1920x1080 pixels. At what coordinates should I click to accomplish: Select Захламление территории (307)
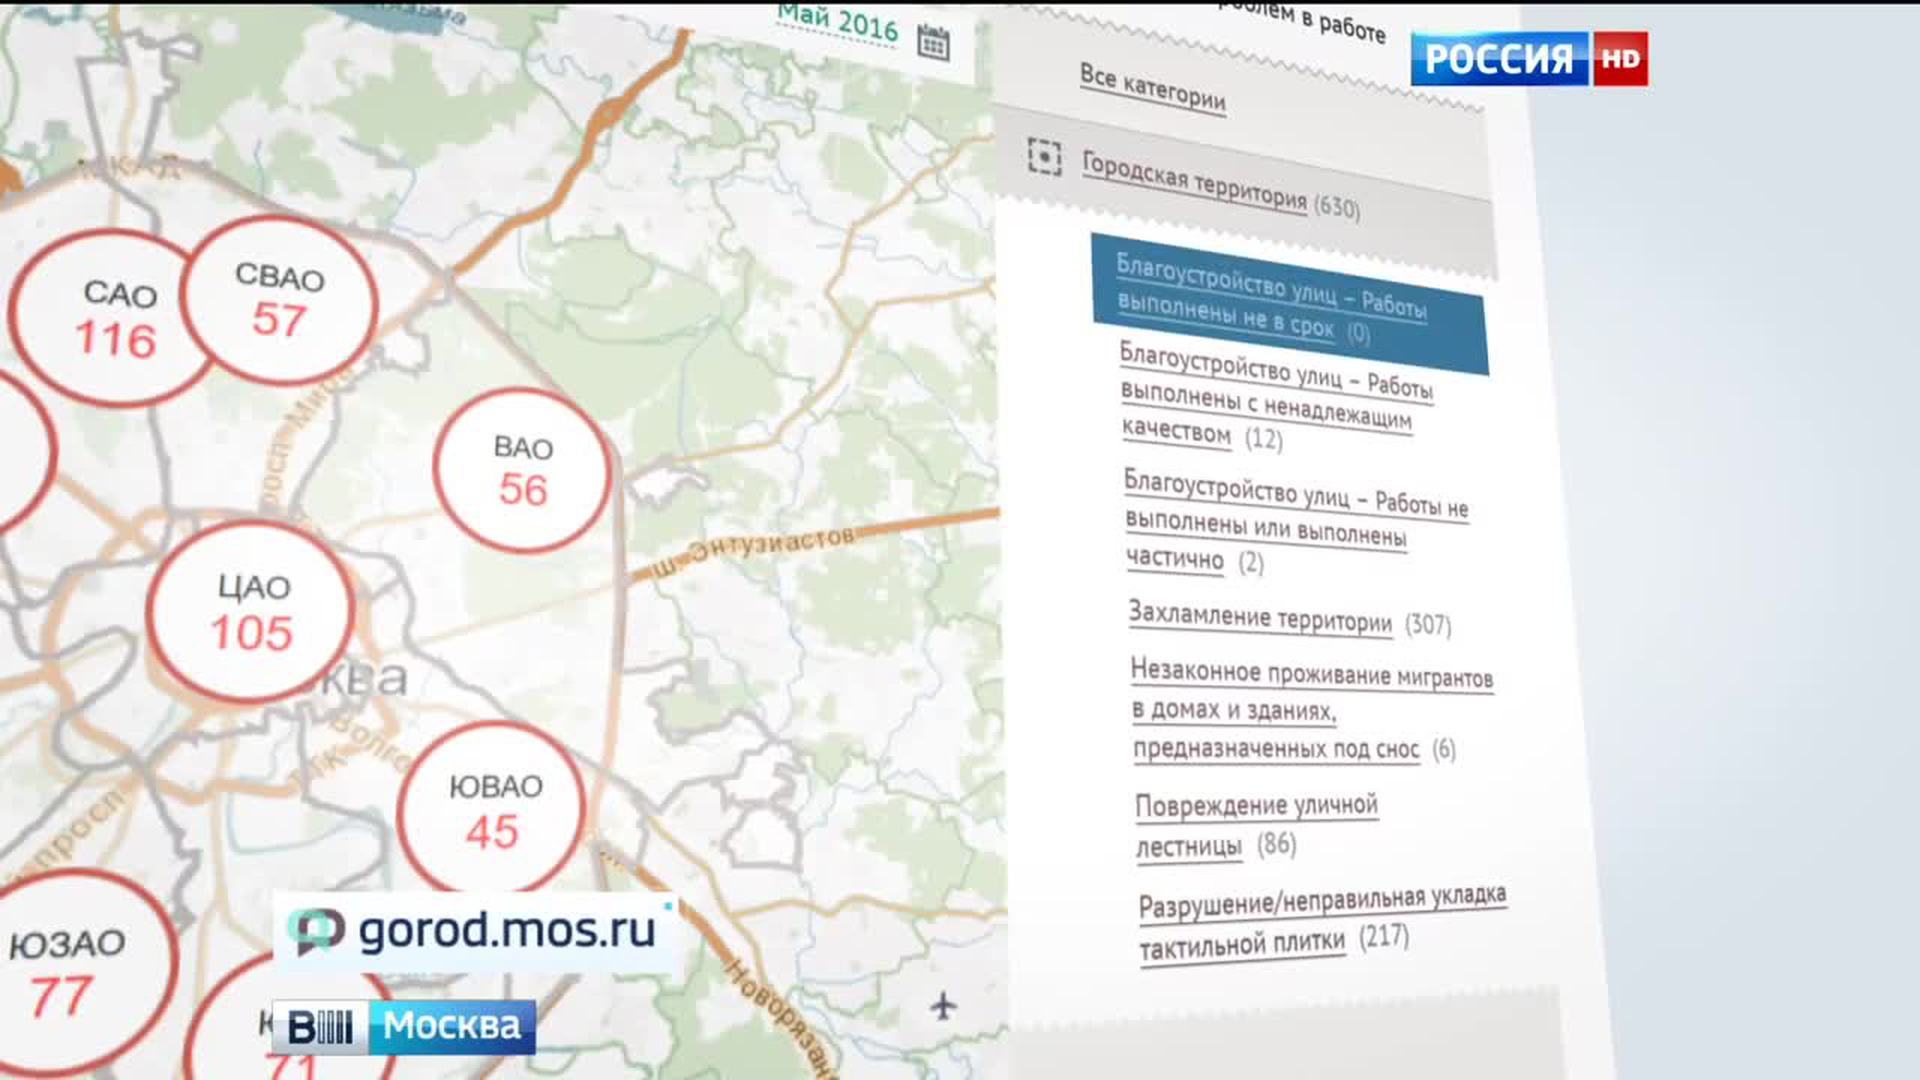click(1289, 618)
